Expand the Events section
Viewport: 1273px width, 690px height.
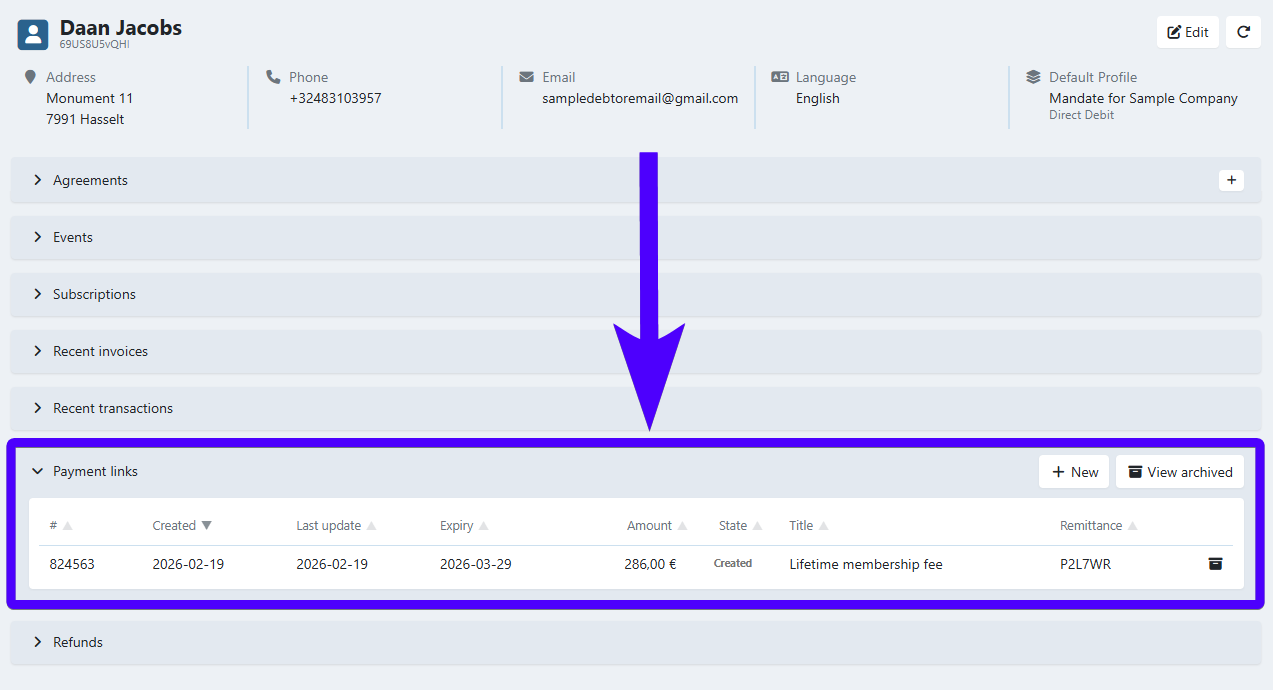(72, 237)
